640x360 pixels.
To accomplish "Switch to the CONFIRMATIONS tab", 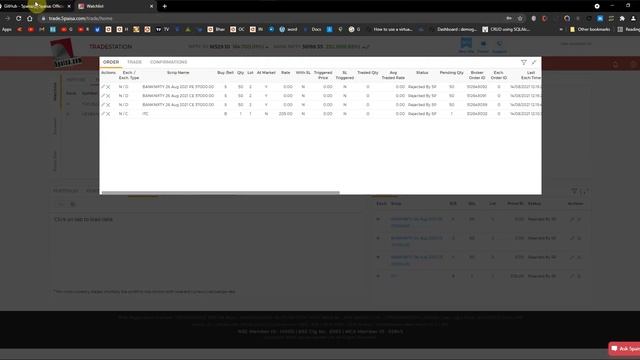I will pyautogui.click(x=169, y=62).
